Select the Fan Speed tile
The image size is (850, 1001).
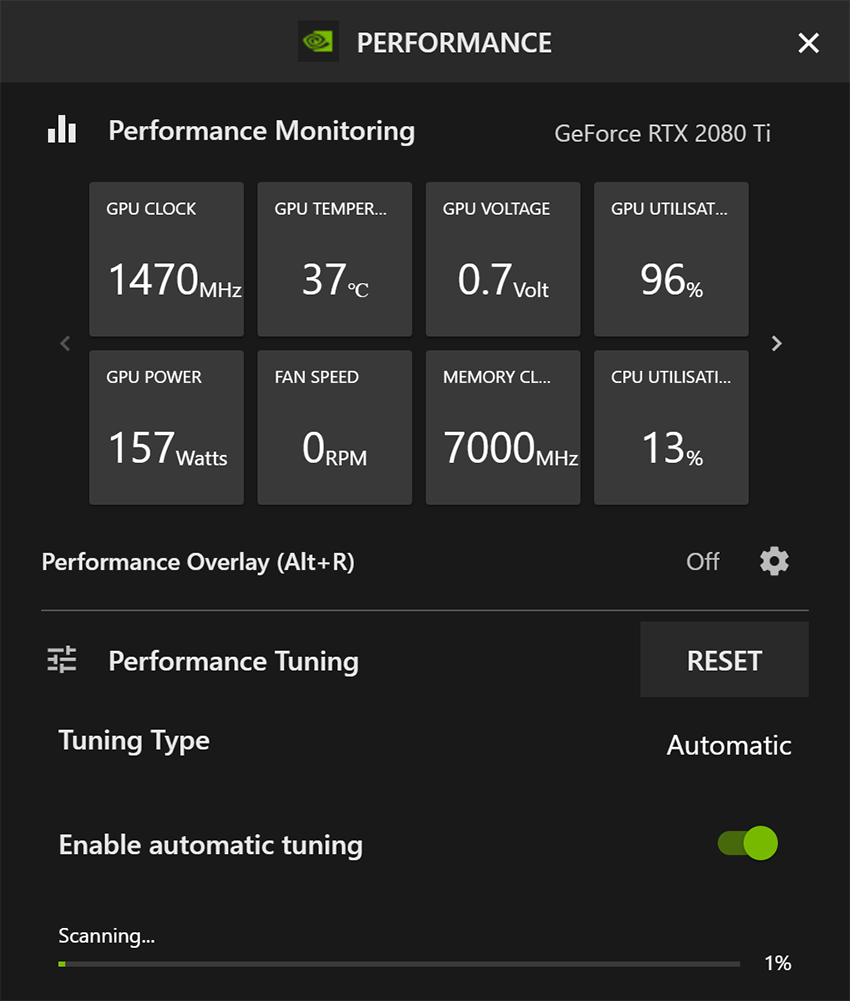click(334, 427)
